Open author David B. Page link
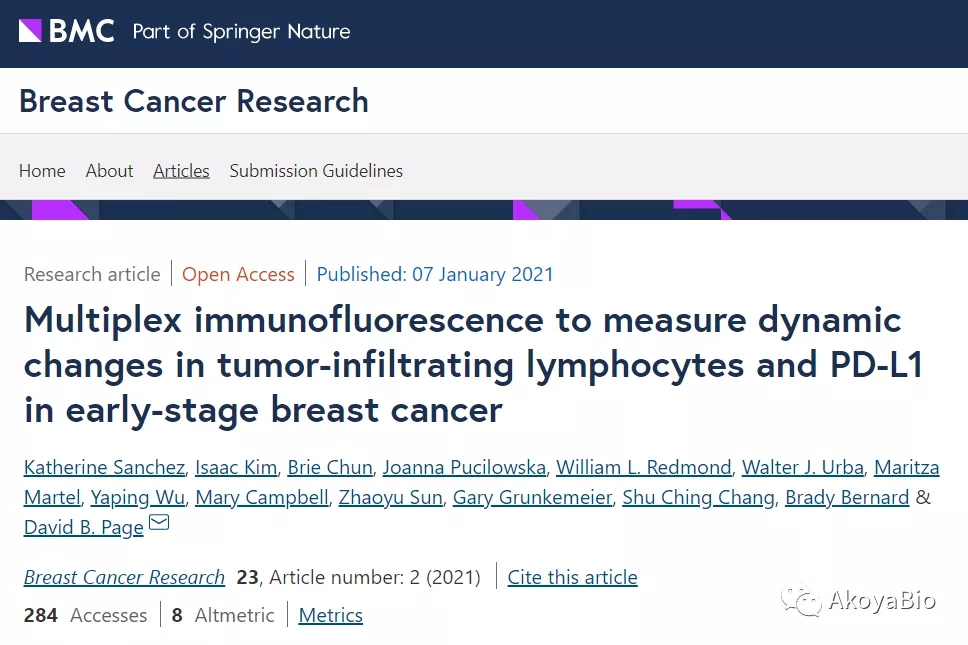The height and width of the screenshot is (645, 968). (x=84, y=527)
